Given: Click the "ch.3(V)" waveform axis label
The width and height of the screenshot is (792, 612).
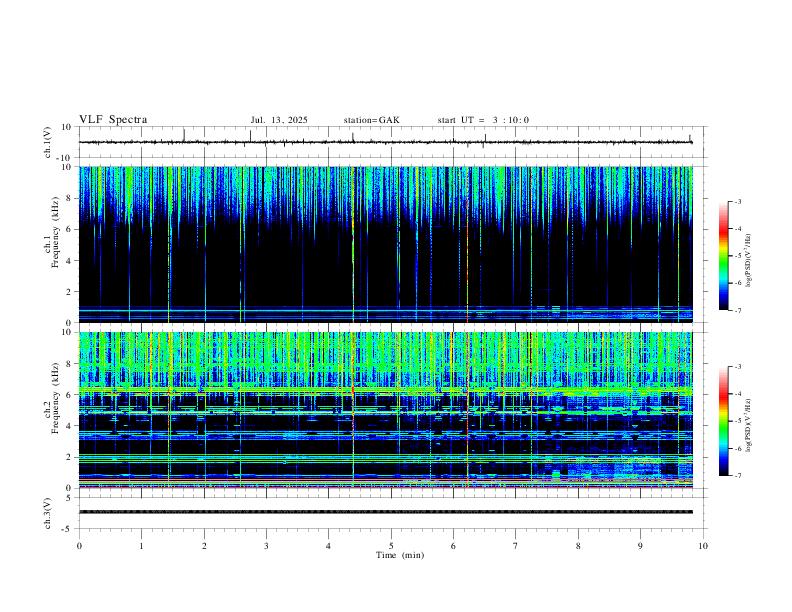Looking at the screenshot, I should point(48,514).
